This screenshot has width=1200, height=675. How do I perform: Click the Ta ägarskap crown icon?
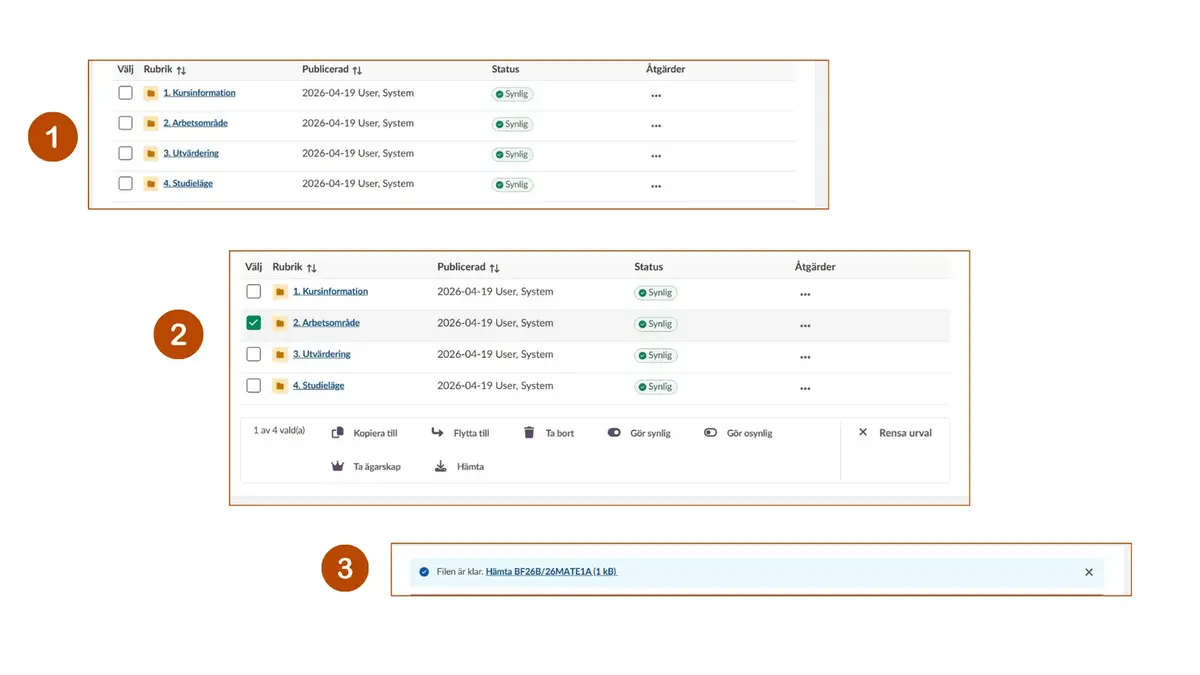[338, 466]
